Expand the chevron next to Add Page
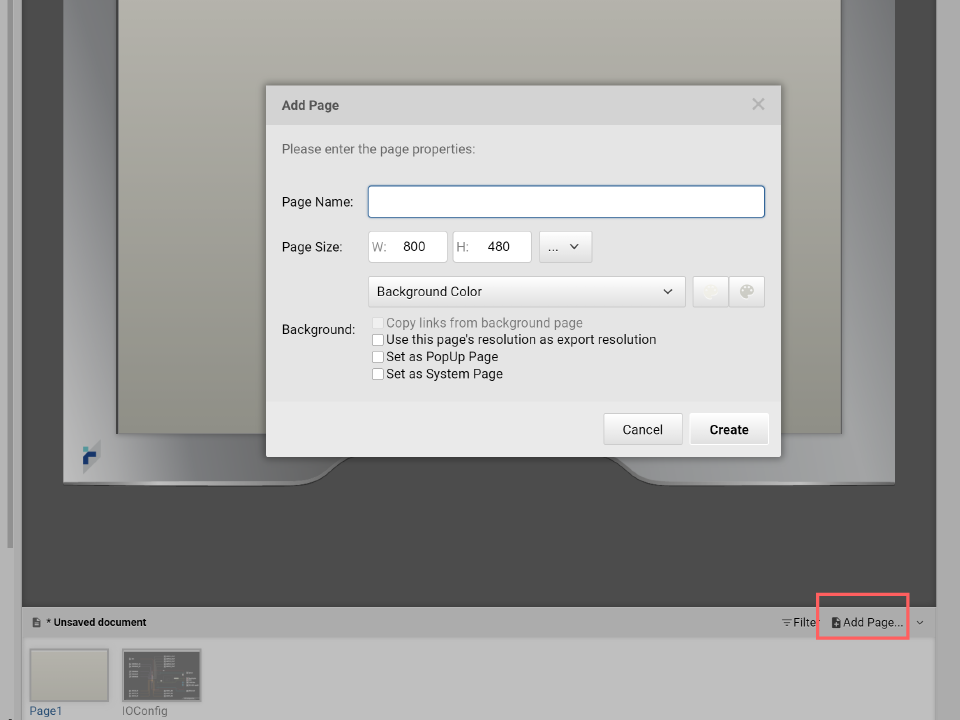 [x=920, y=623]
